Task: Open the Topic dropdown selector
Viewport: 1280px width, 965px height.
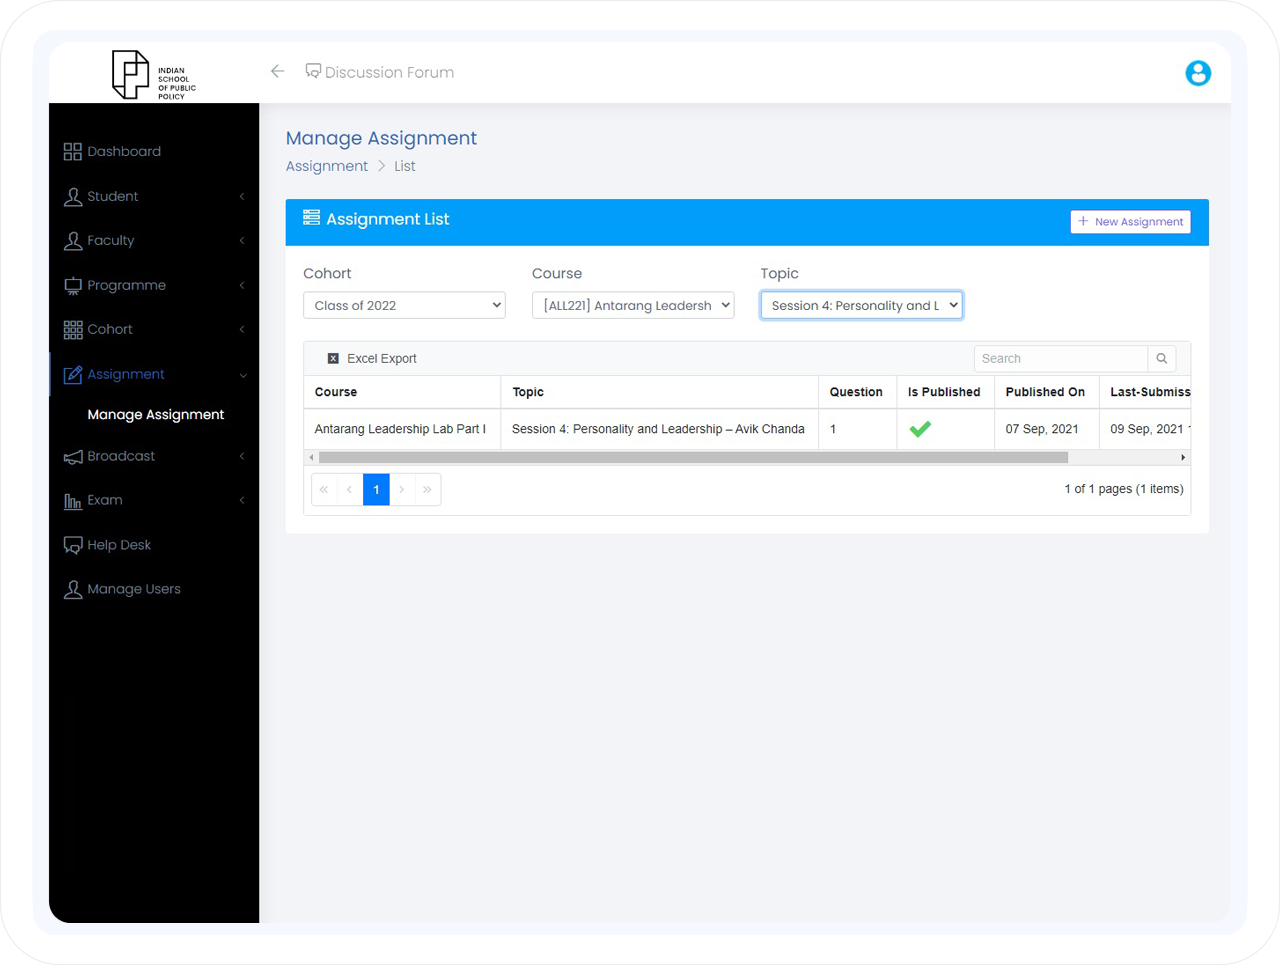Action: point(861,306)
